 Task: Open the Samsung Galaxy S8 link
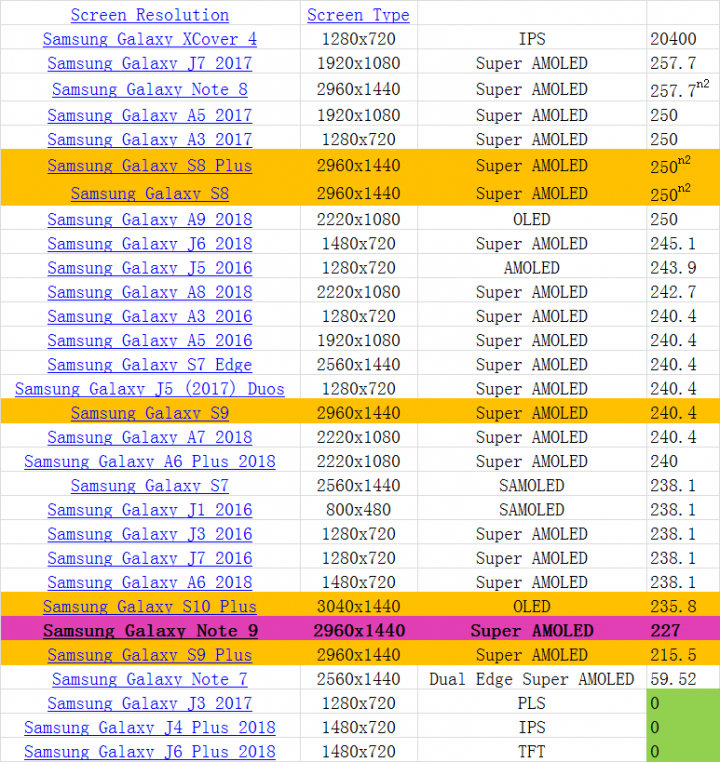point(150,193)
